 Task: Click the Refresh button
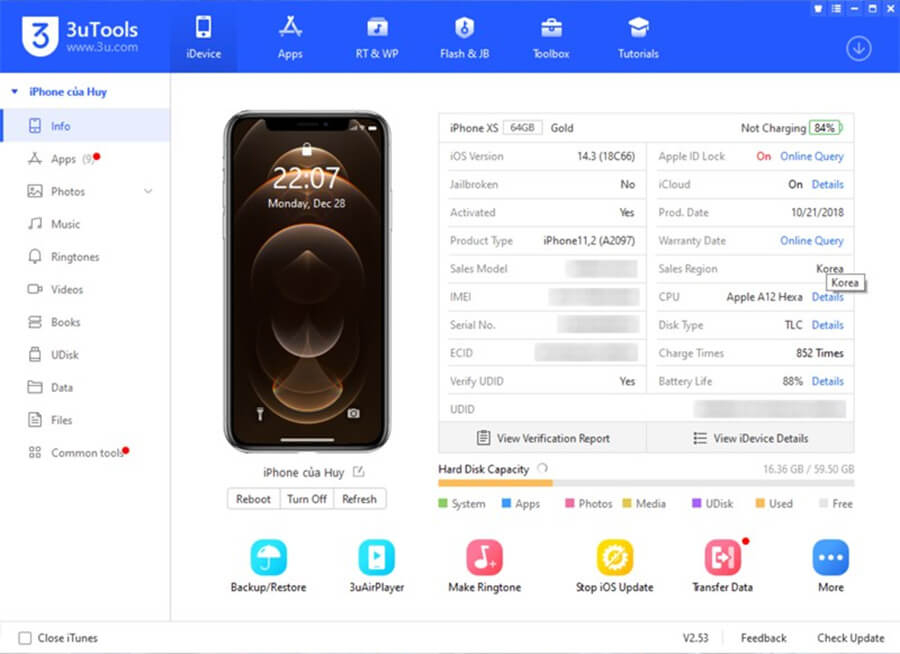[x=359, y=499]
